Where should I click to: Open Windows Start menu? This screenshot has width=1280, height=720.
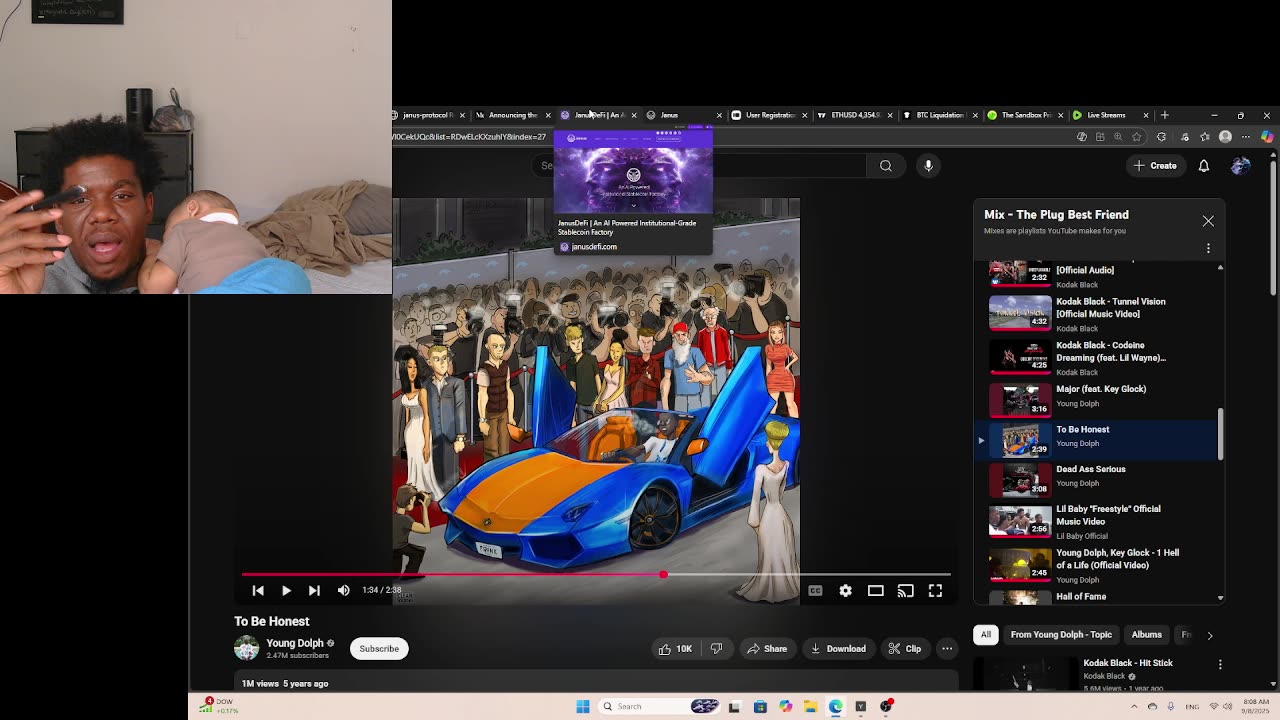(x=583, y=707)
